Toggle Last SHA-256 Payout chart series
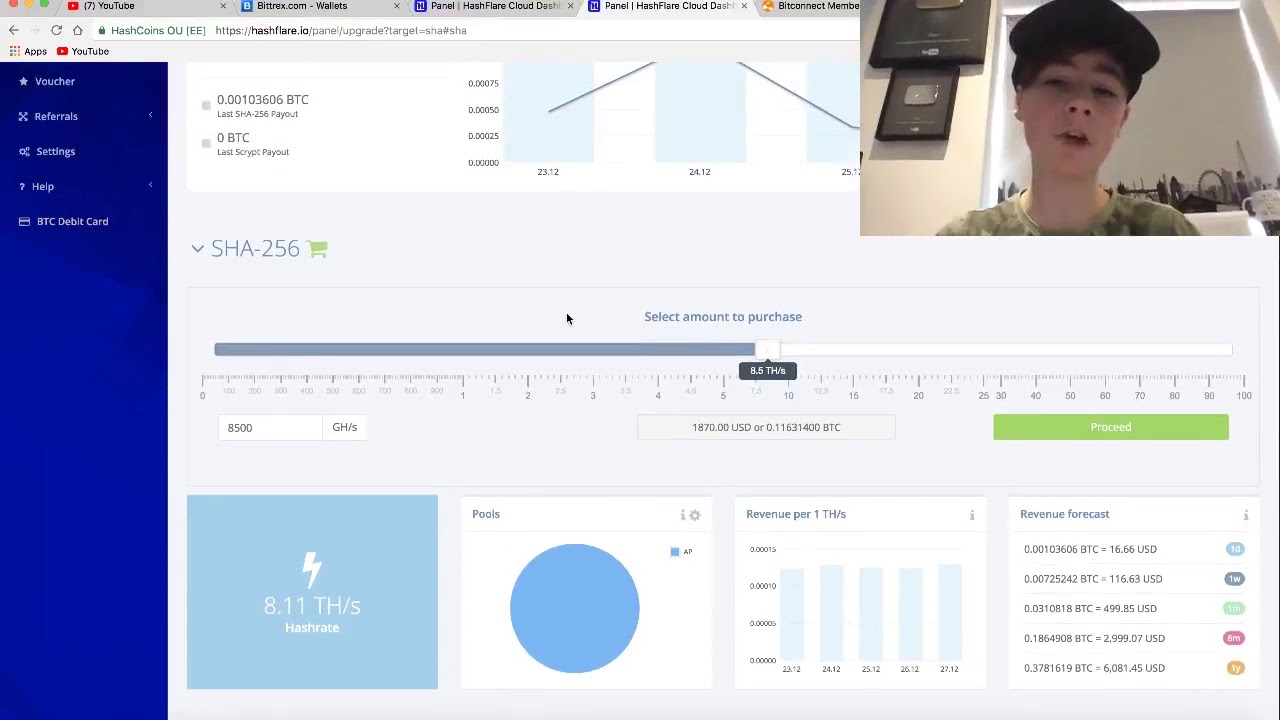This screenshot has height=720, width=1280. pyautogui.click(x=206, y=105)
